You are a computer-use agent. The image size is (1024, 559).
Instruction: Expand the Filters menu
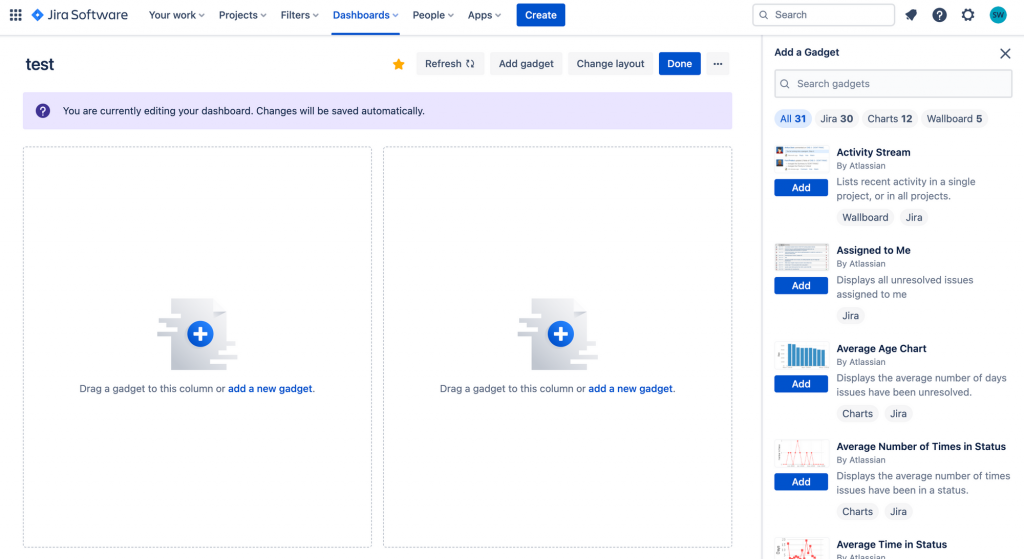click(x=299, y=15)
